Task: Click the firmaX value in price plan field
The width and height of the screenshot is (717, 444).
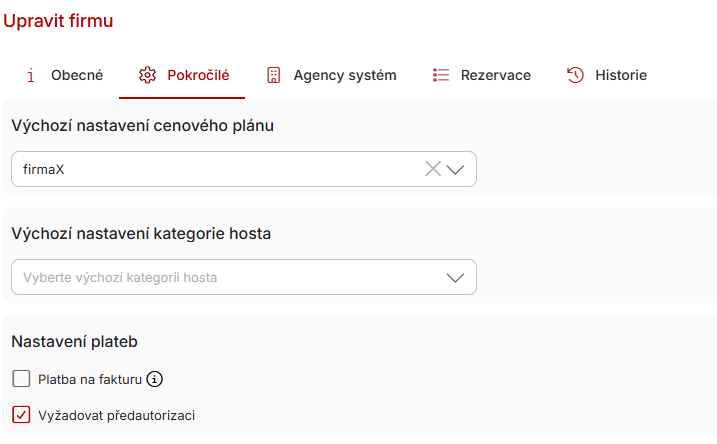Action: (44, 169)
